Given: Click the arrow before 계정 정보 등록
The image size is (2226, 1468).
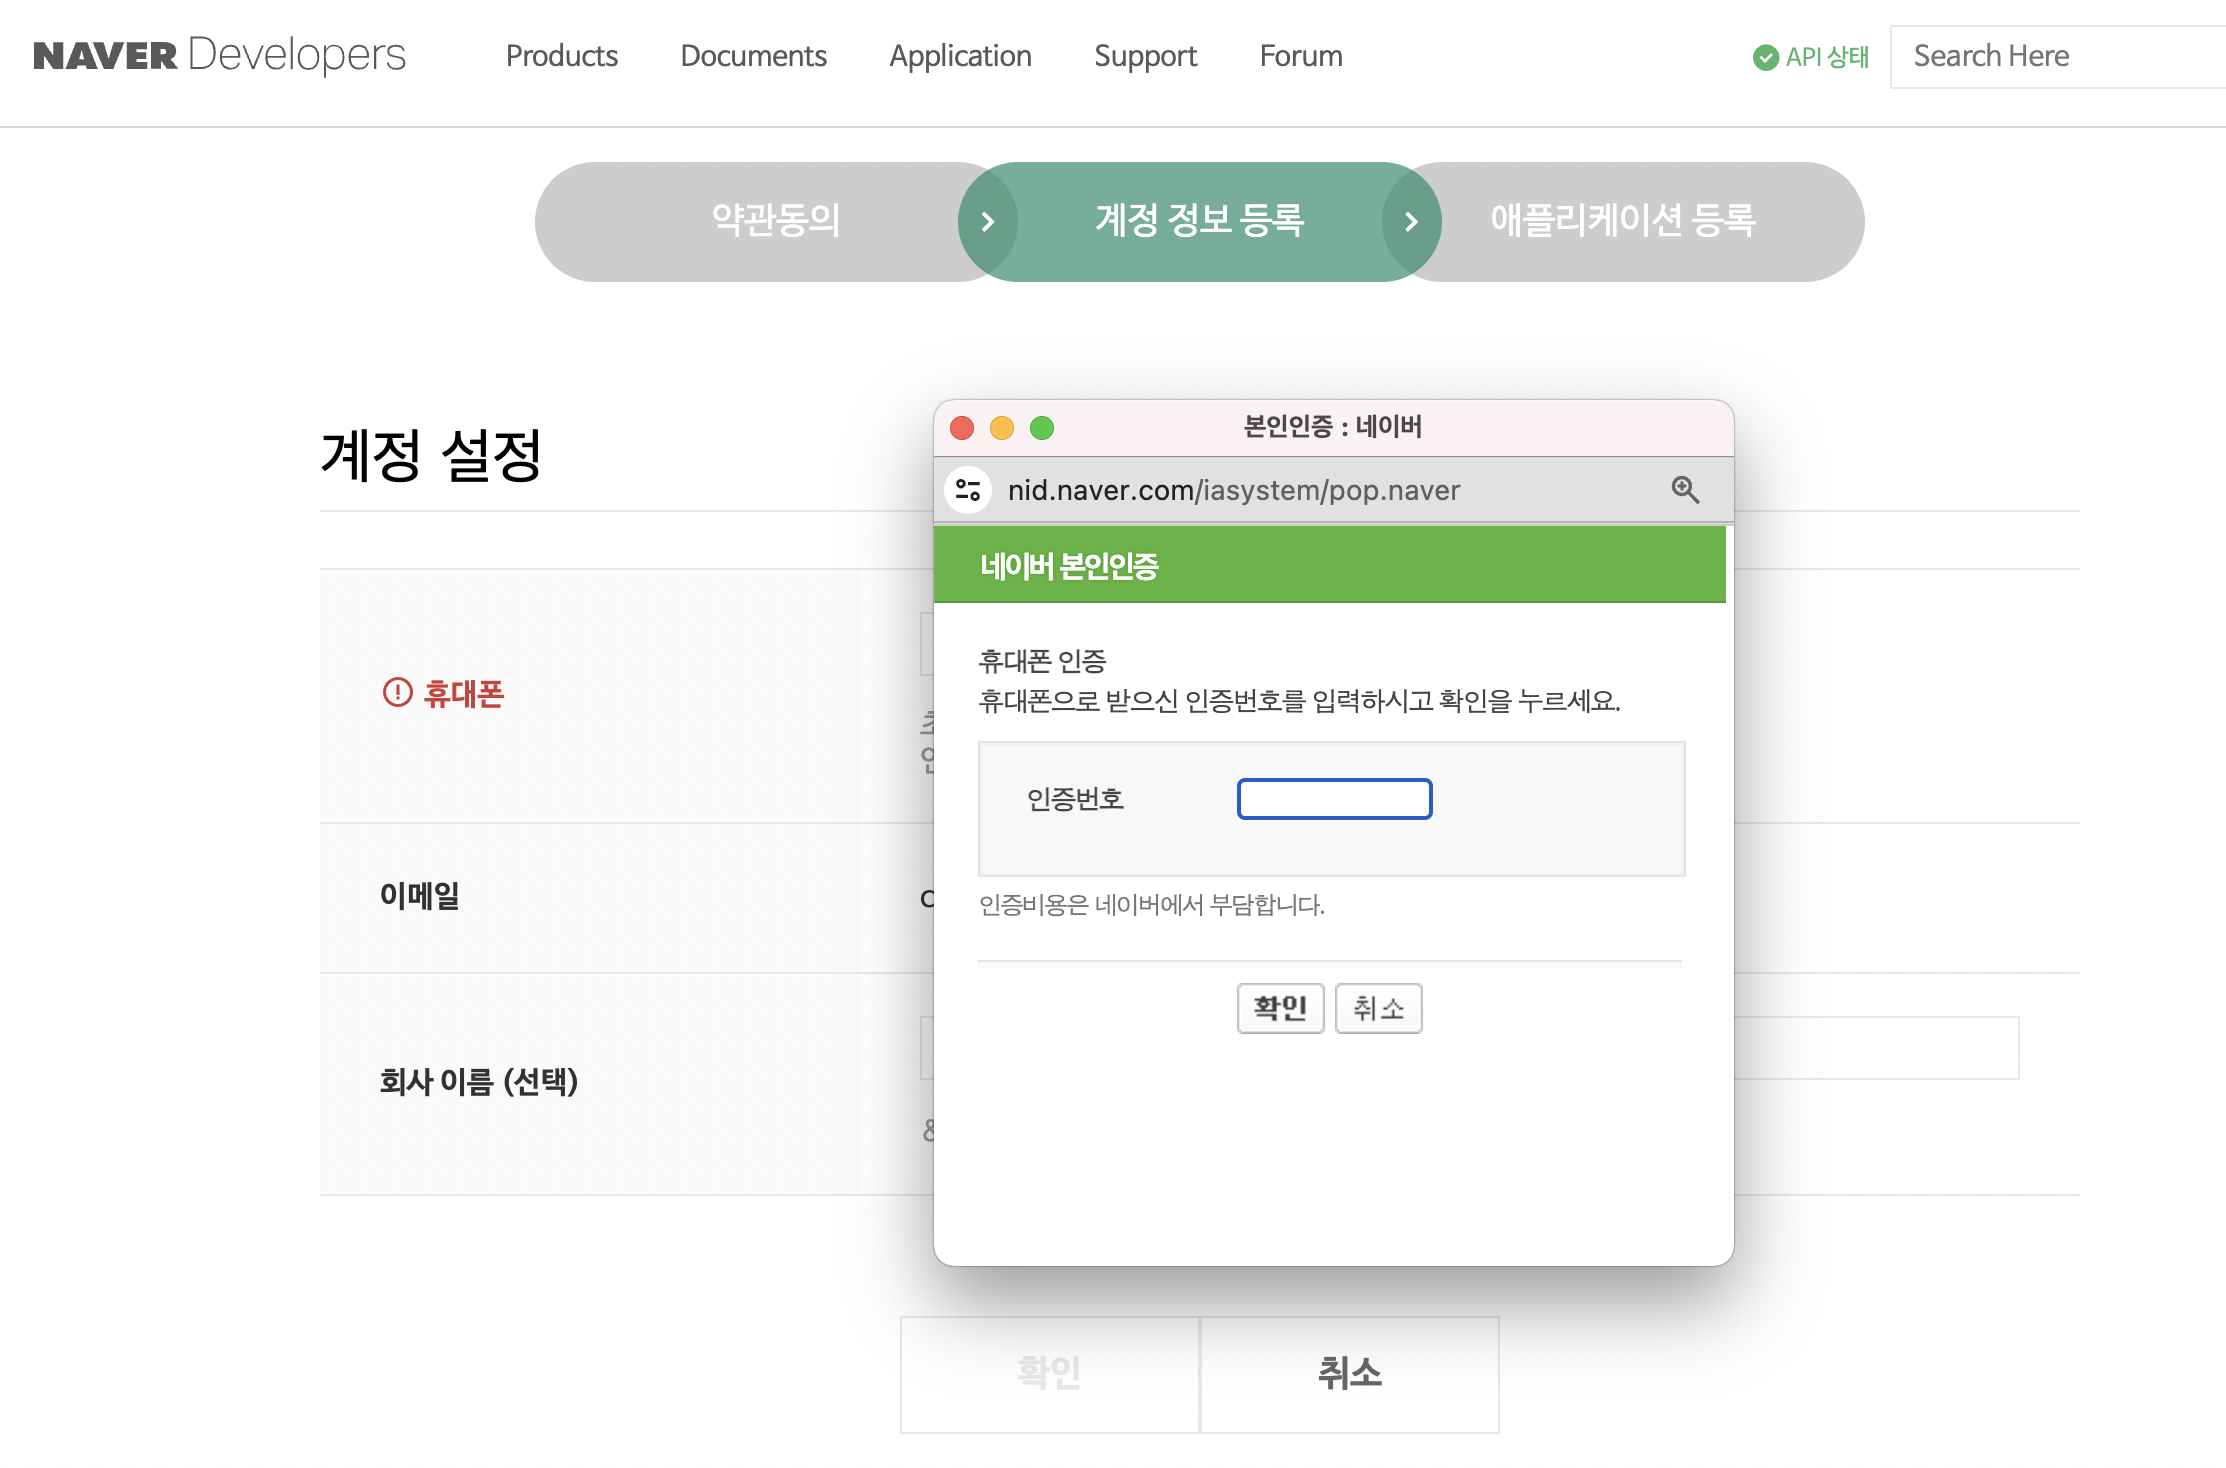Looking at the screenshot, I should pyautogui.click(x=988, y=222).
